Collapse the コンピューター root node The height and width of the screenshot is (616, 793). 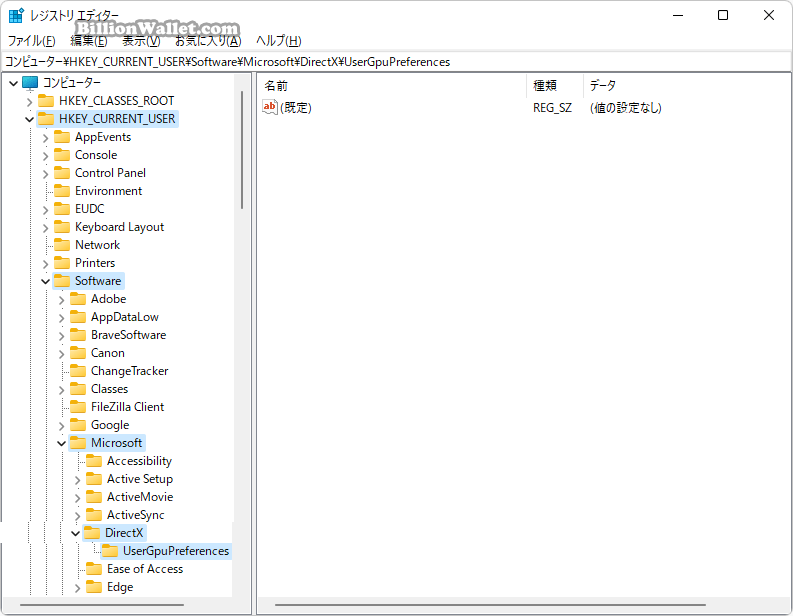14,83
